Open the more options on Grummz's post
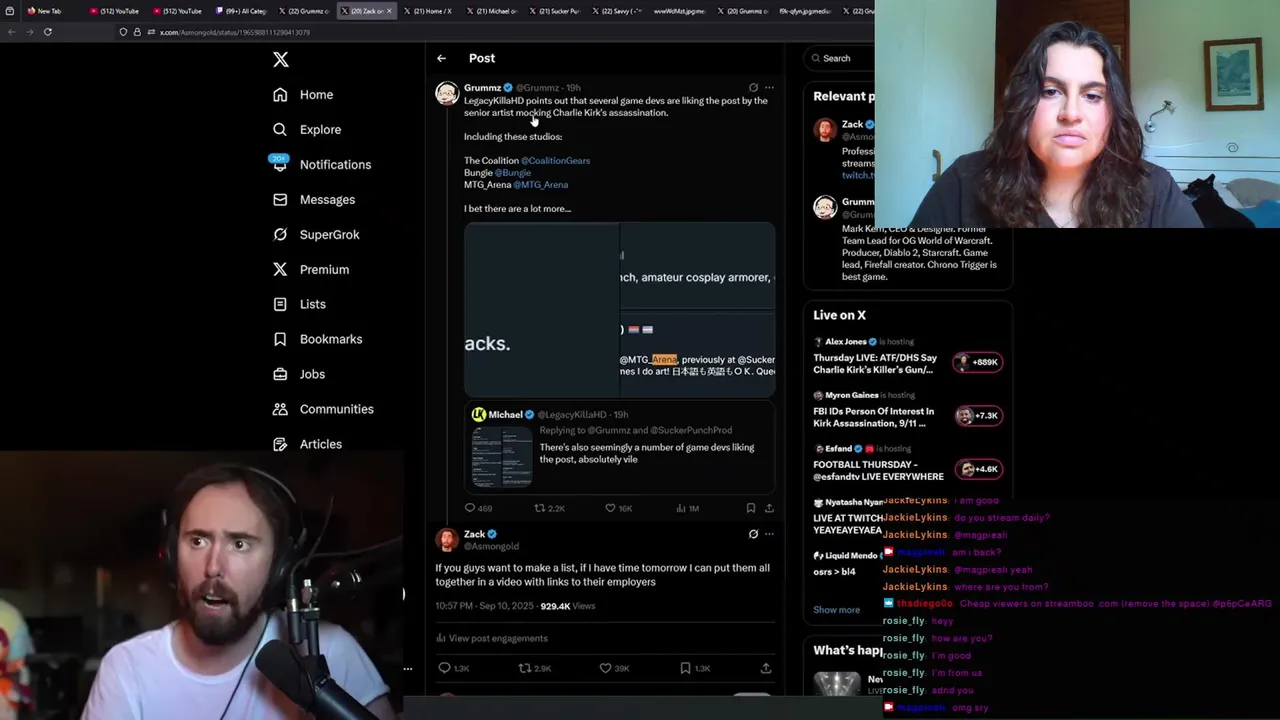This screenshot has height=720, width=1280. (769, 88)
